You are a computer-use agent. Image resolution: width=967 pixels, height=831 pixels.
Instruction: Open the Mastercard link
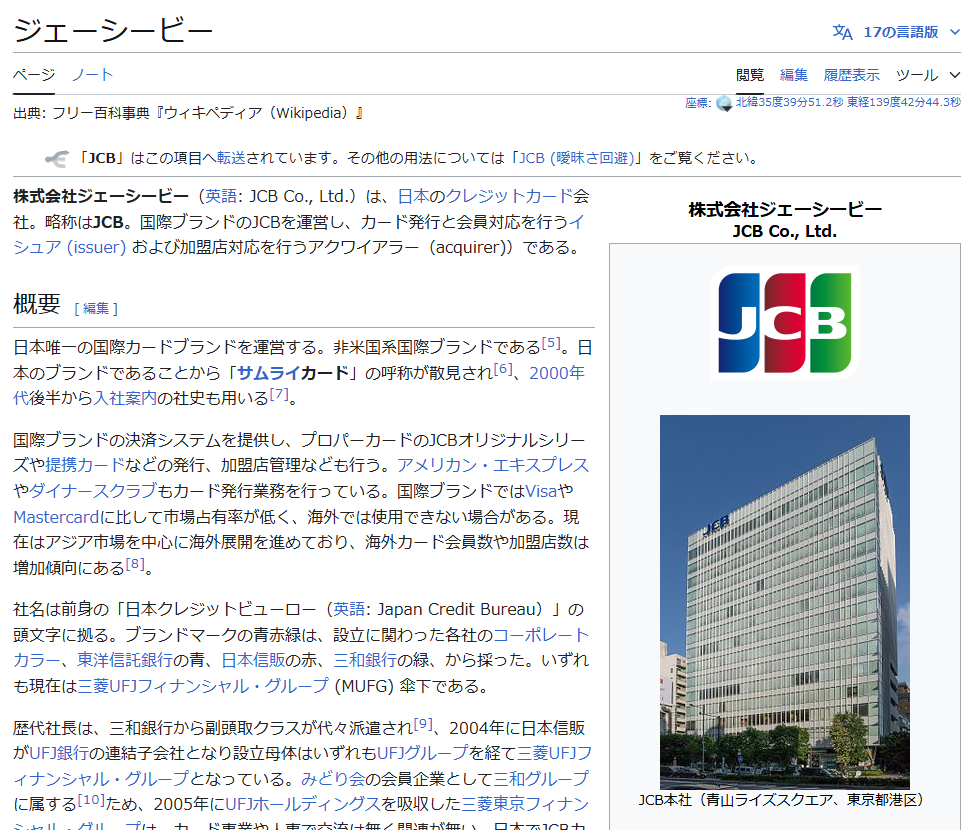click(56, 517)
